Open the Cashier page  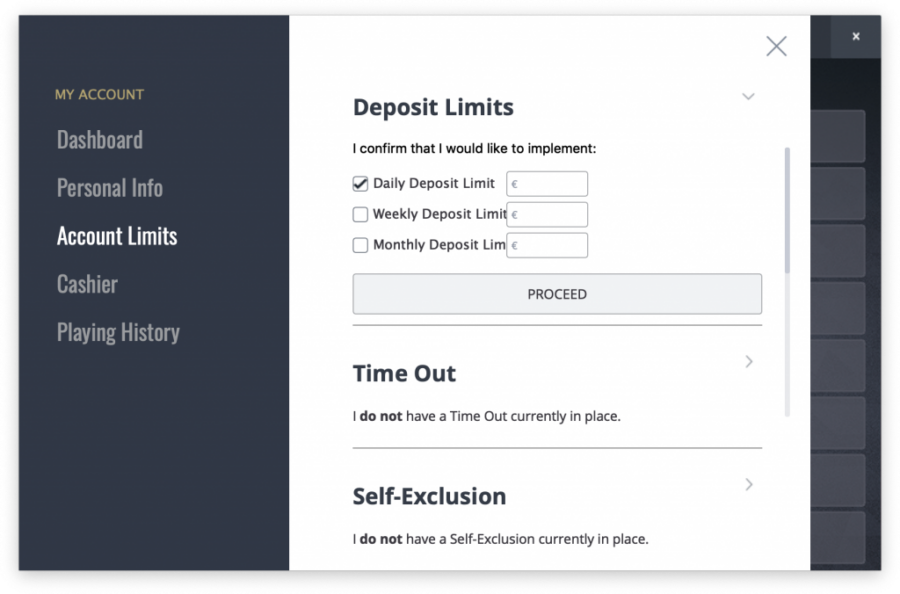point(87,284)
